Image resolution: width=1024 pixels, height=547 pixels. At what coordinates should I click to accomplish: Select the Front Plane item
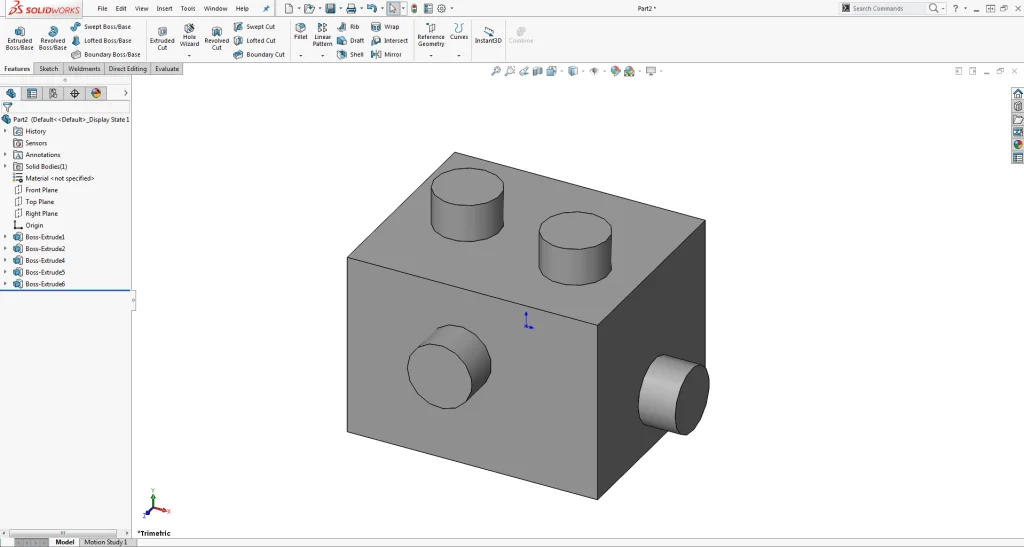(x=41, y=190)
